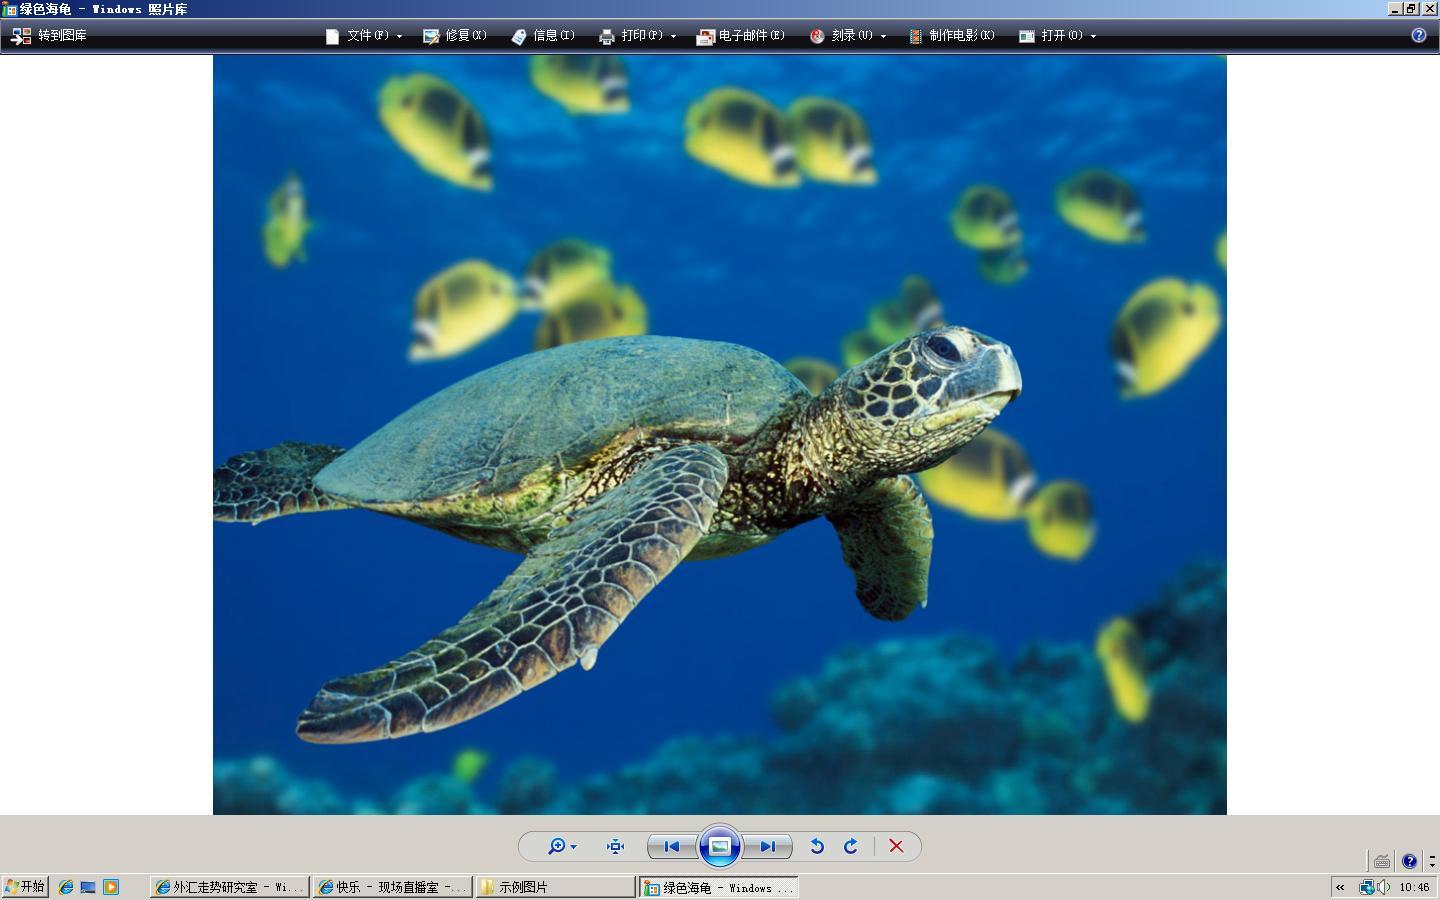Open the help question mark icon
The width and height of the screenshot is (1440, 900).
coord(1418,36)
